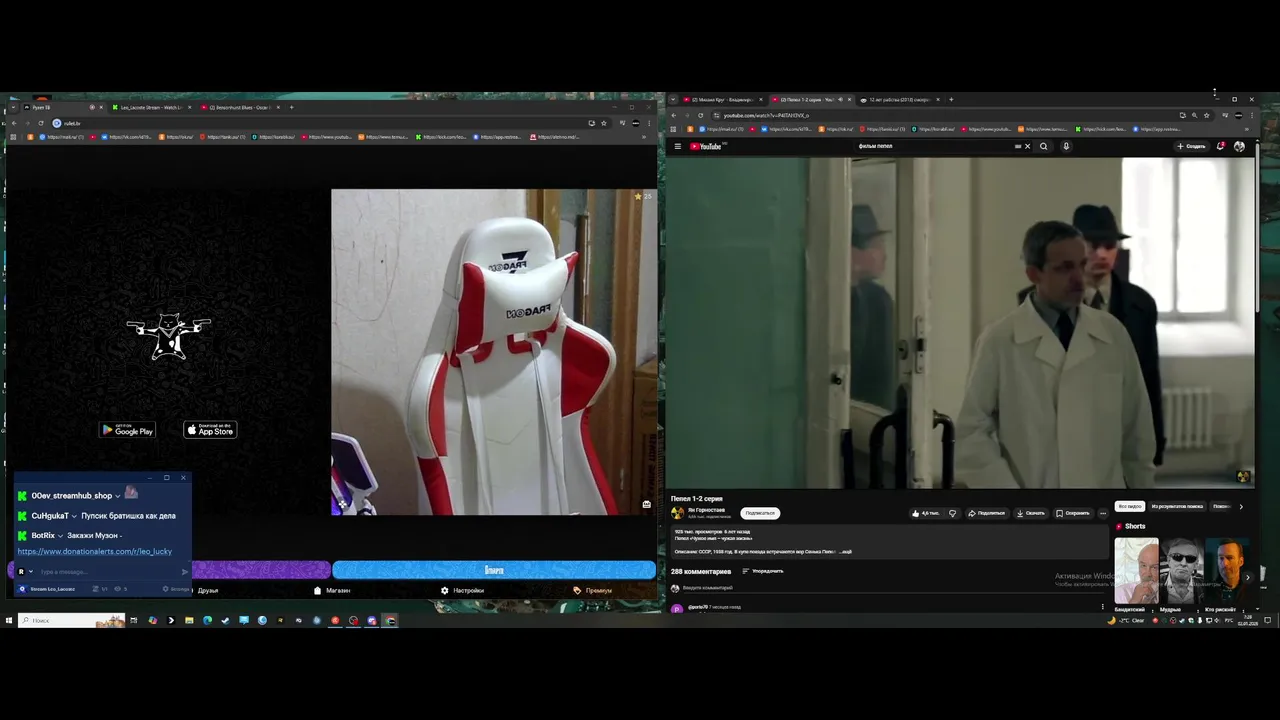Open App Store download badge
Image resolution: width=1280 pixels, height=720 pixels.
(x=210, y=430)
